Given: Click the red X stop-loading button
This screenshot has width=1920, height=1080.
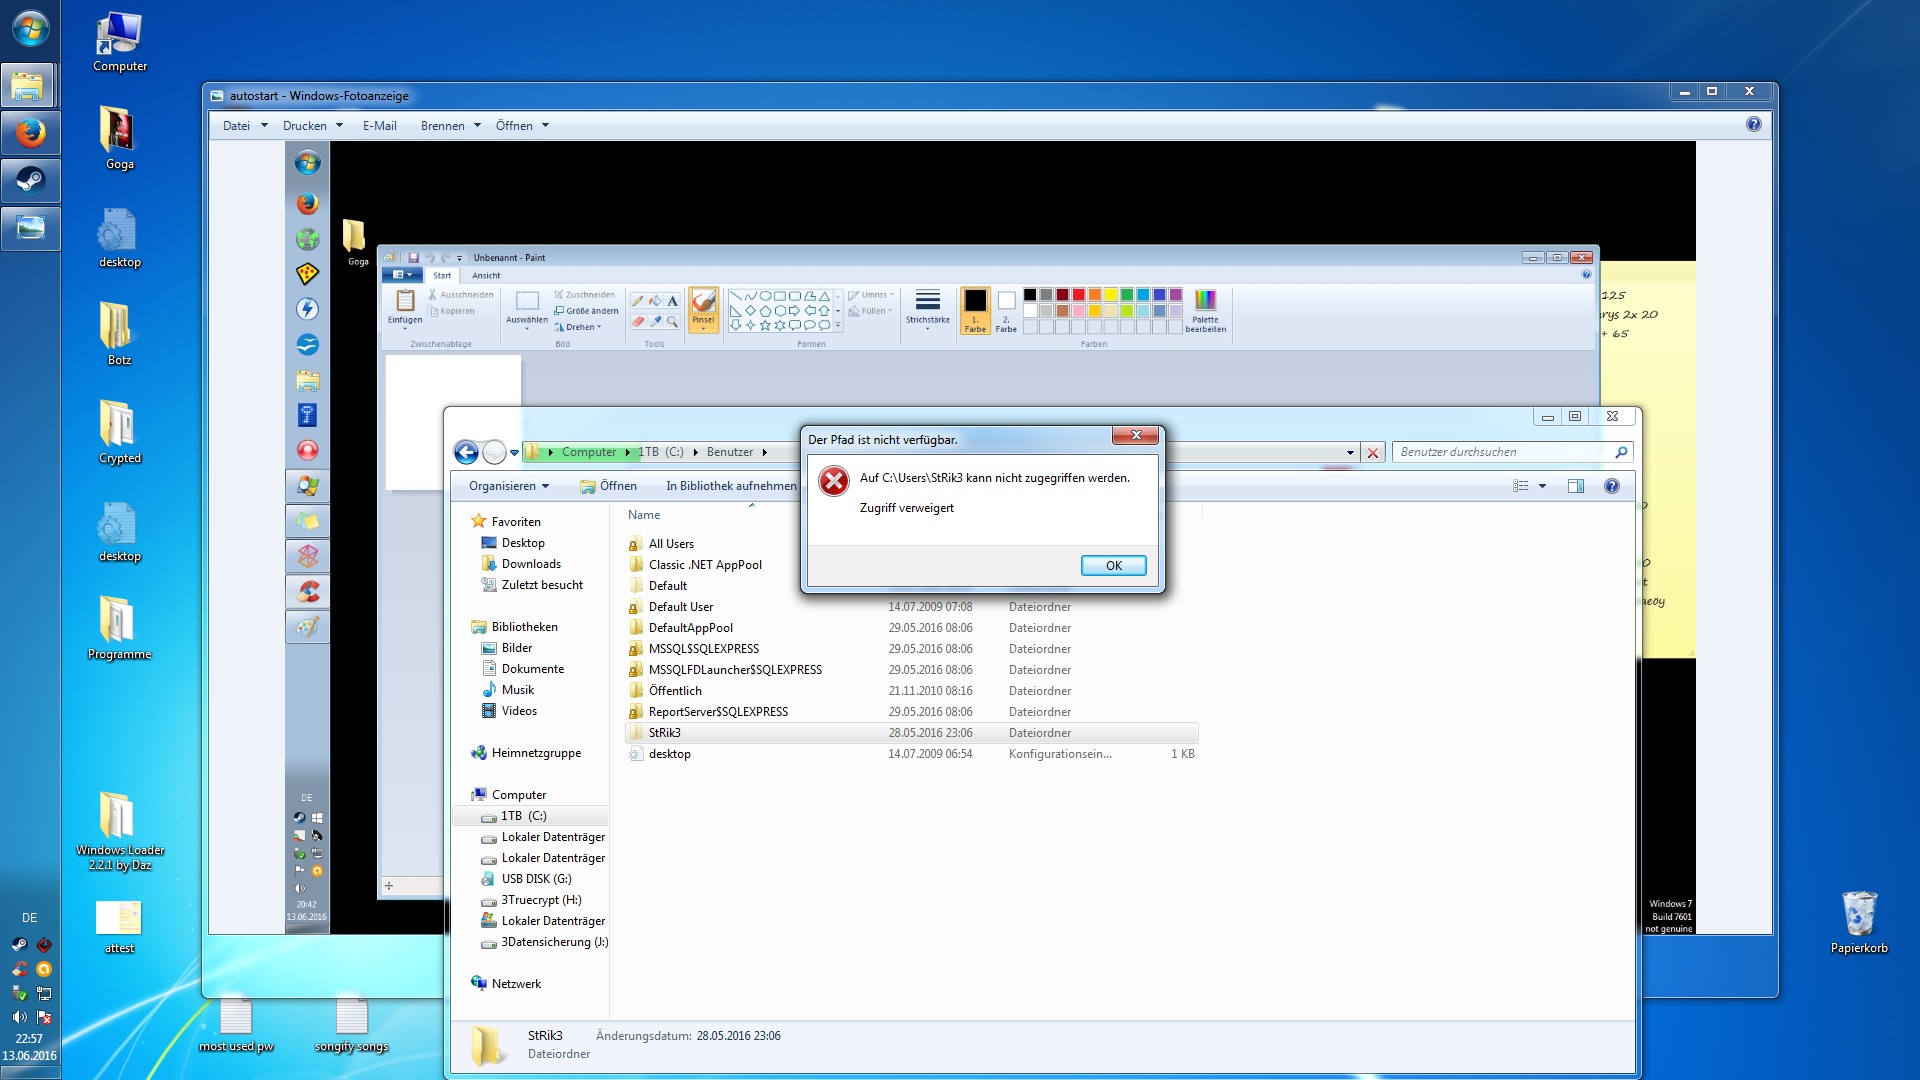Looking at the screenshot, I should (1373, 453).
